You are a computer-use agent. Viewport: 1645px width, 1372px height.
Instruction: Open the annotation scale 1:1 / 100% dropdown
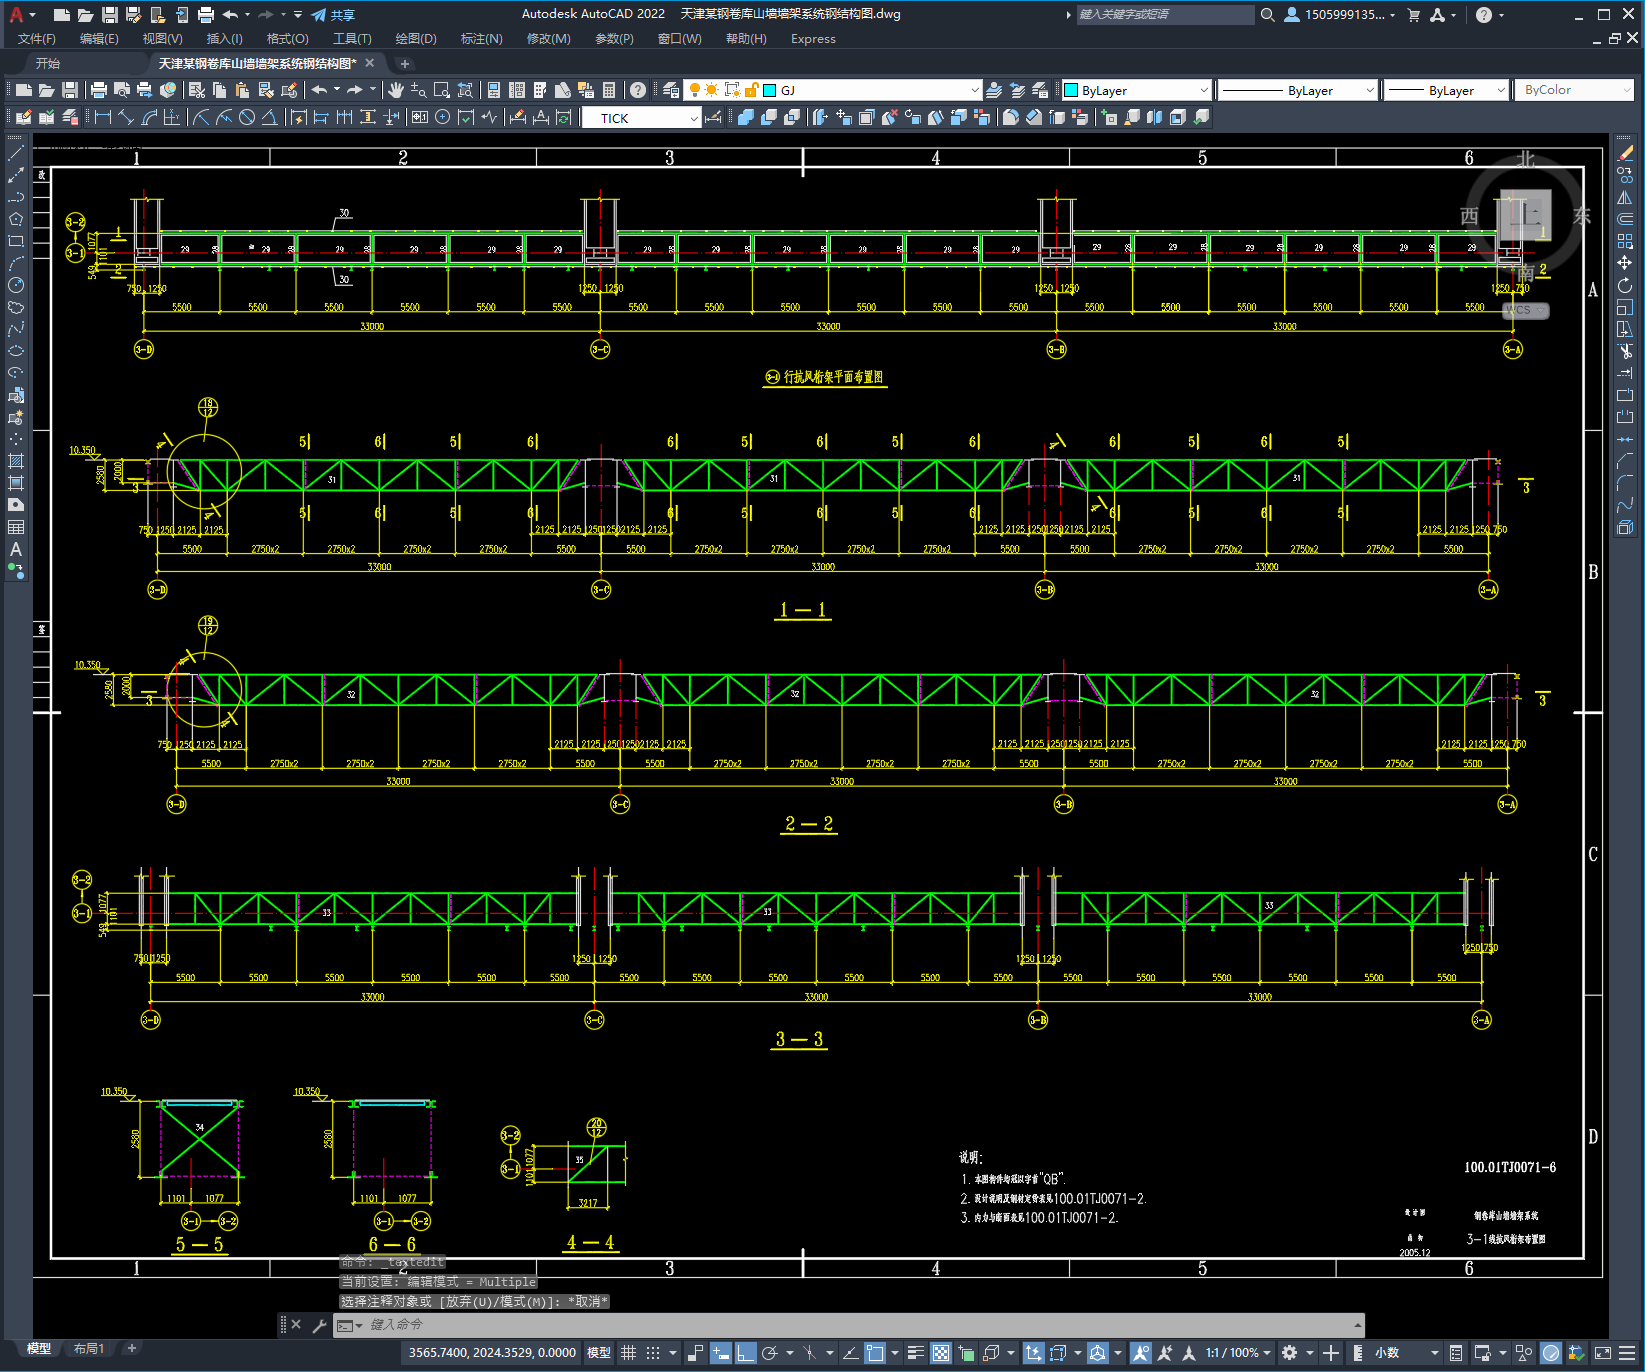(x=1238, y=1353)
